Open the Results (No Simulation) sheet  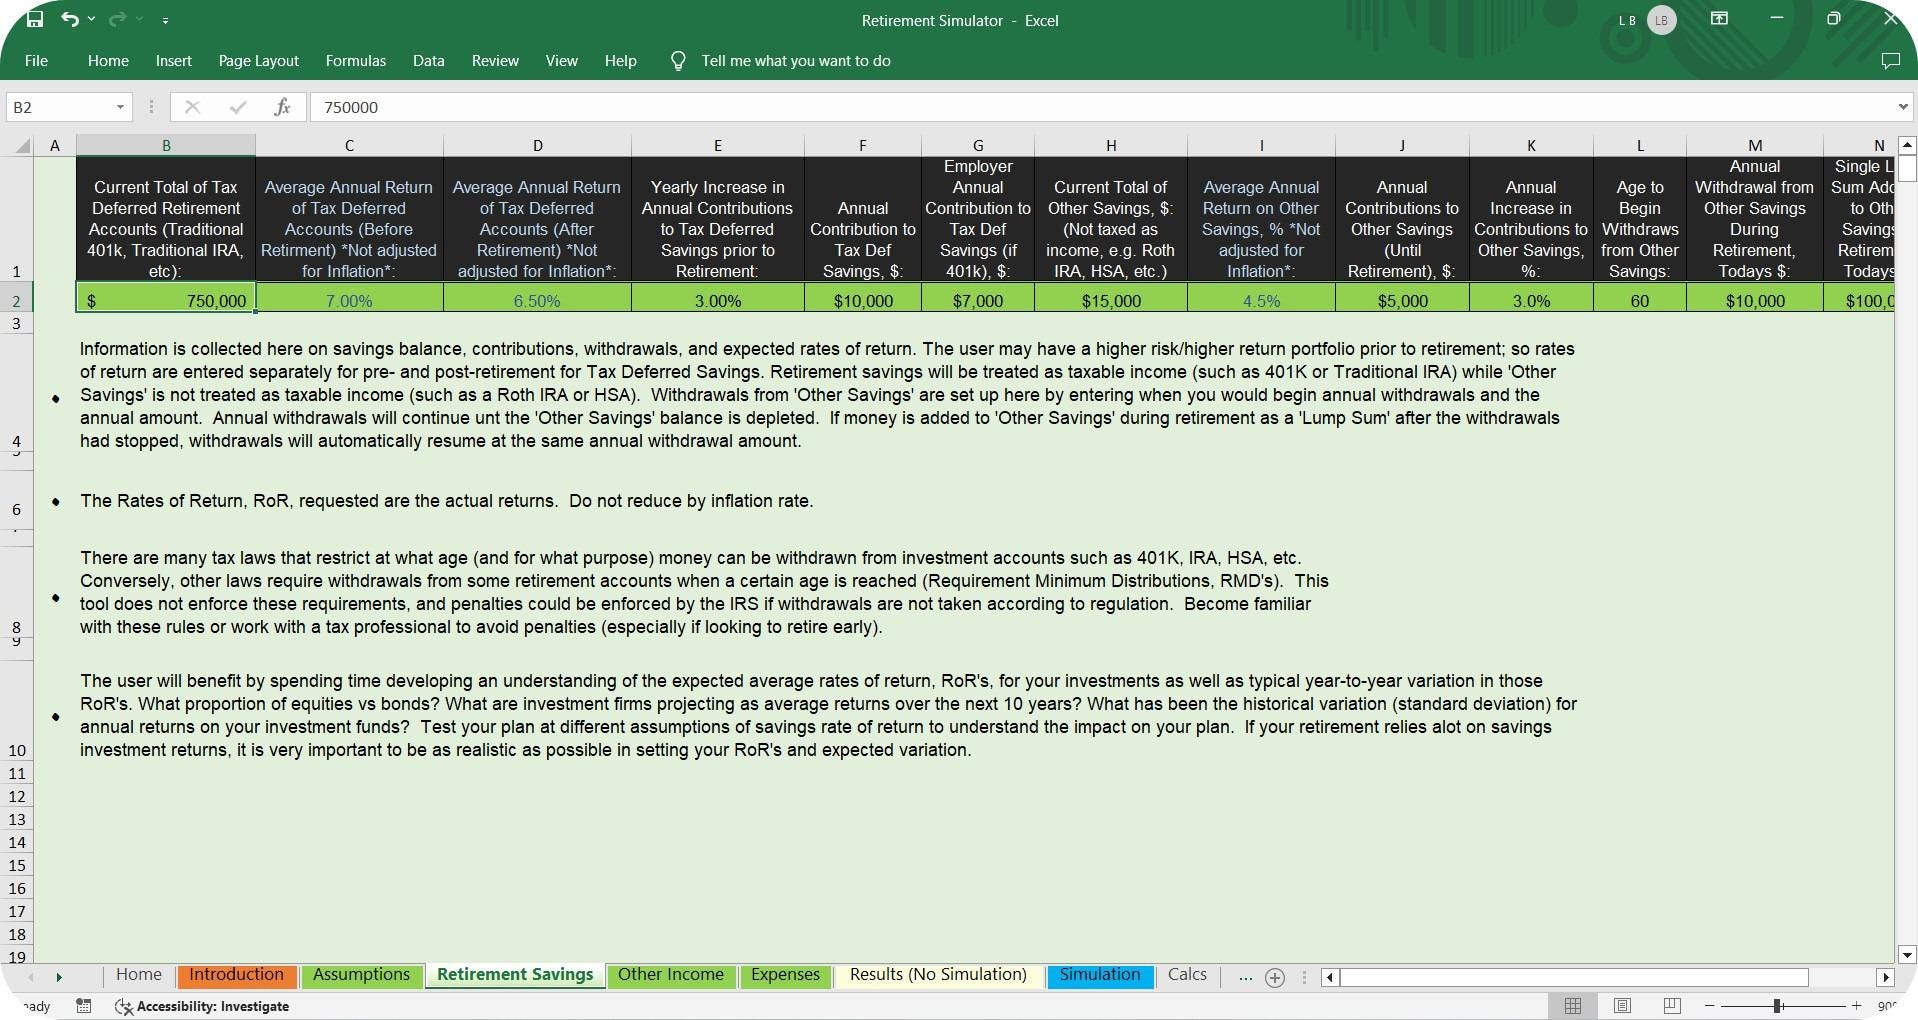point(936,975)
